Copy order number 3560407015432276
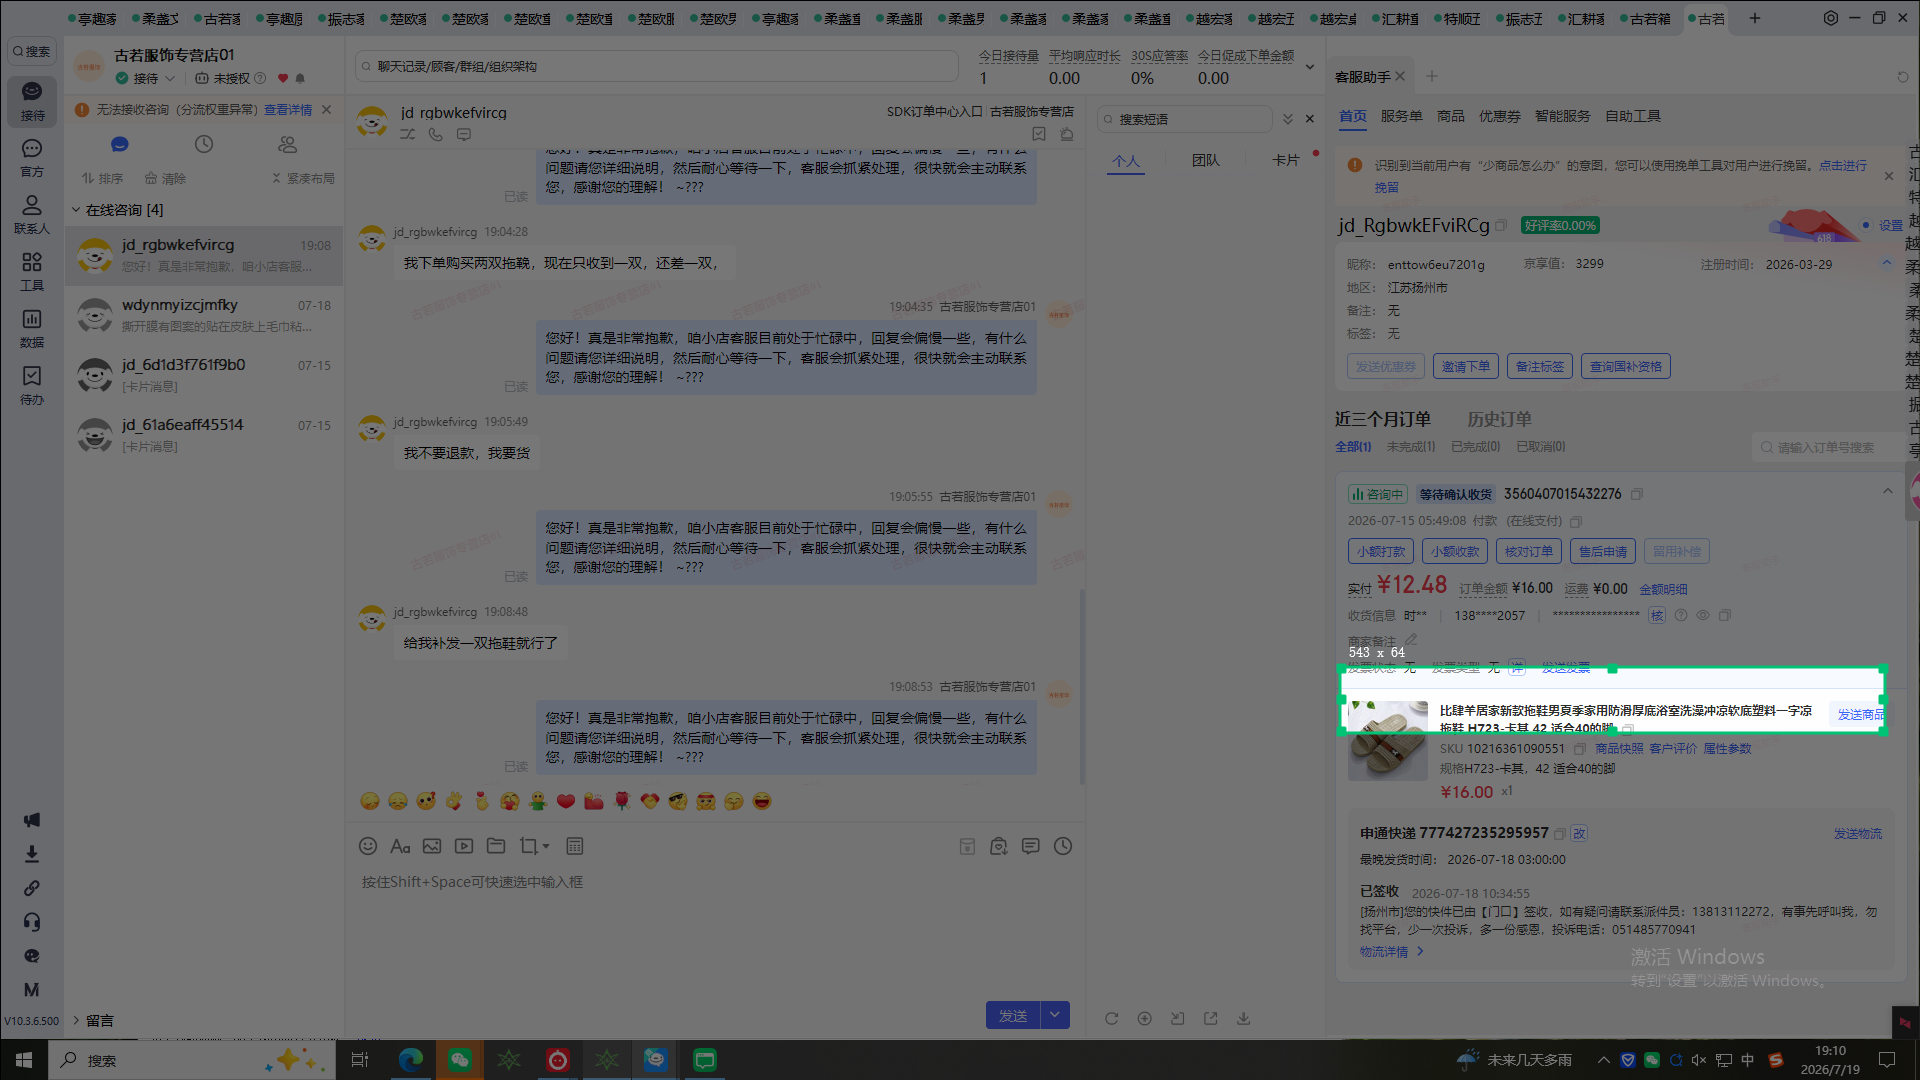 (x=1637, y=494)
